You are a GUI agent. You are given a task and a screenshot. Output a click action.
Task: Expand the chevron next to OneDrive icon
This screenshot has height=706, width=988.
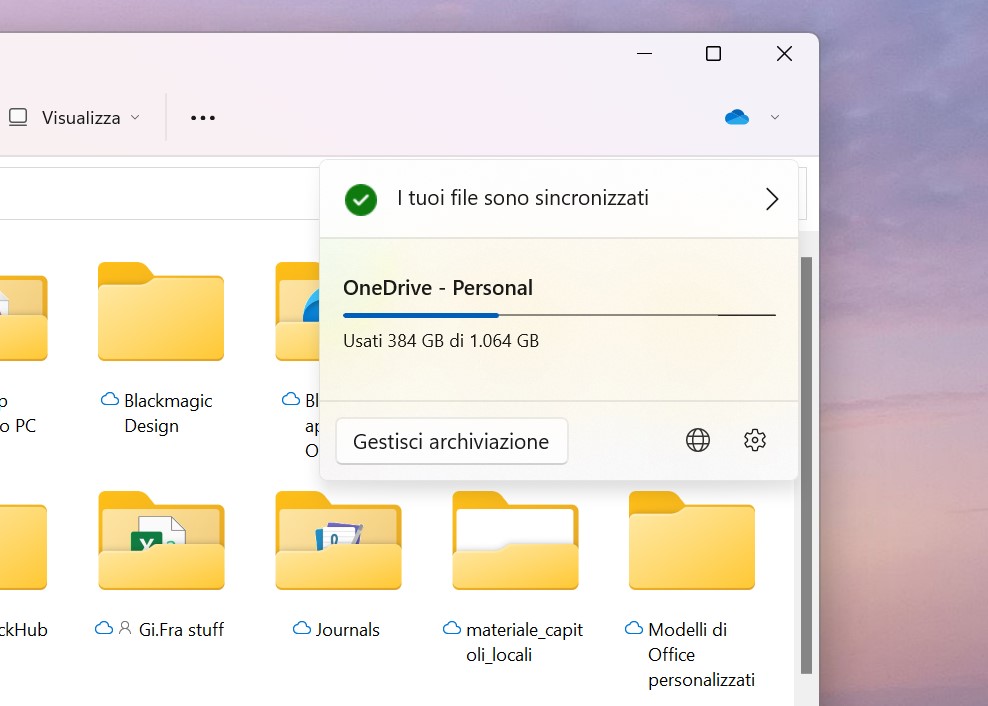(x=775, y=117)
